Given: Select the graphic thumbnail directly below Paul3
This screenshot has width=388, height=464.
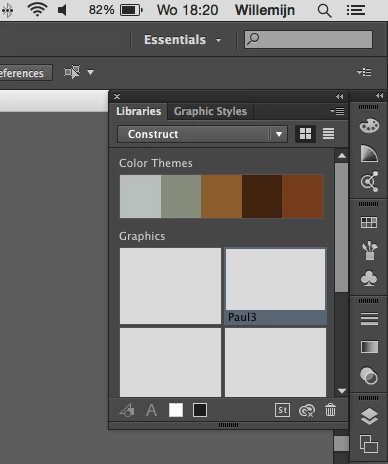Looking at the screenshot, I should click(x=276, y=362).
